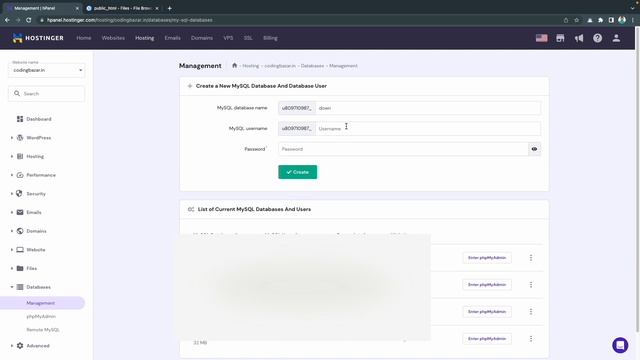
Task: Click the browser reload button
Action: [29, 20]
